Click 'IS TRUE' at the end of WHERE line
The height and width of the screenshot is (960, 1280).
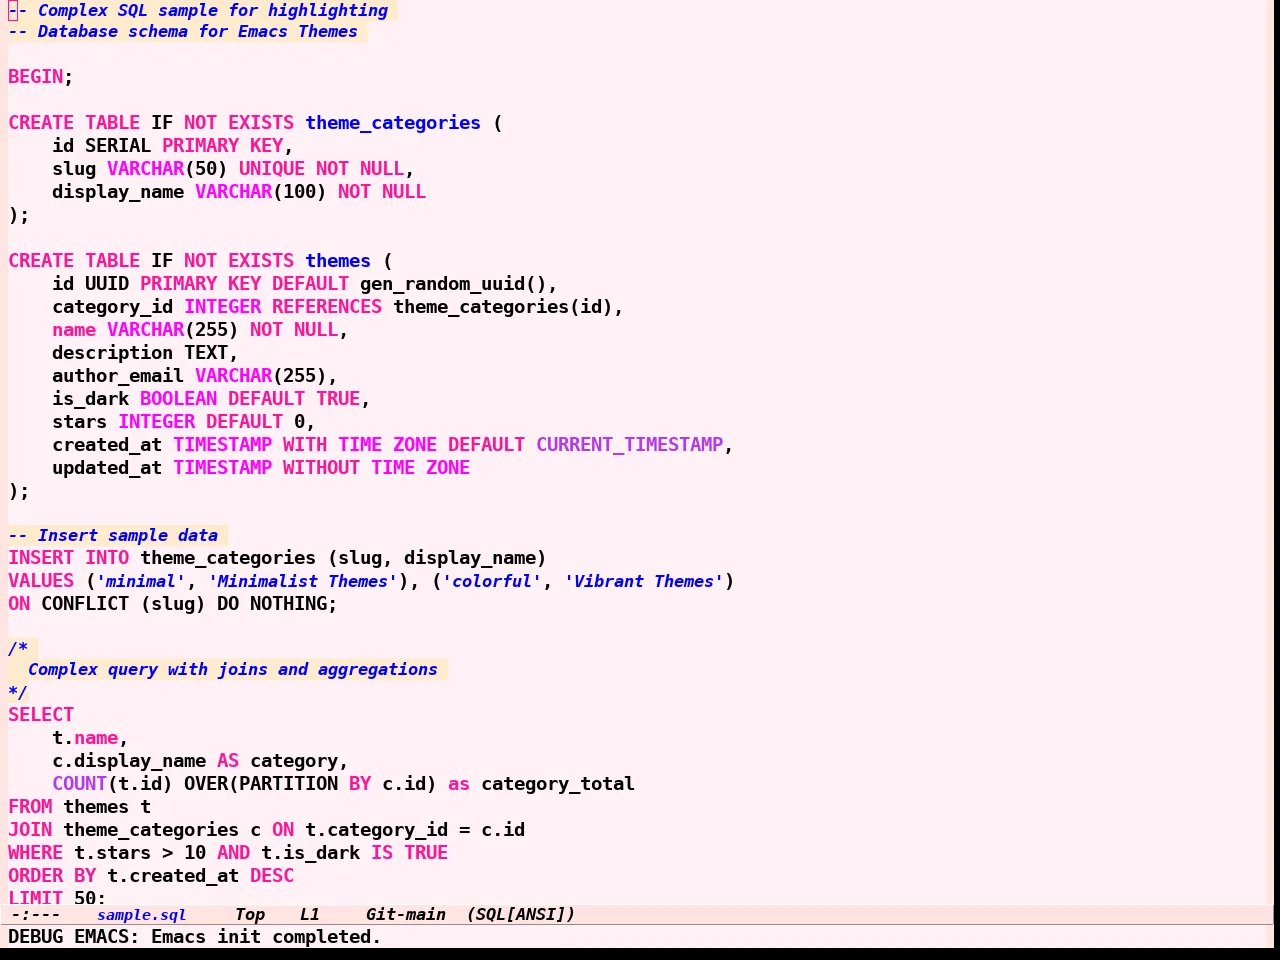[409, 853]
